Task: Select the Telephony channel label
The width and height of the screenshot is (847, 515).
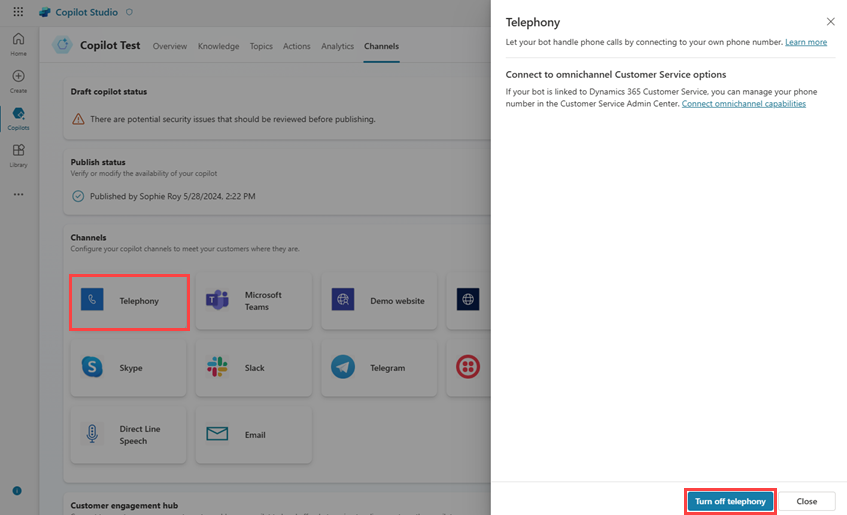Action: (x=139, y=301)
